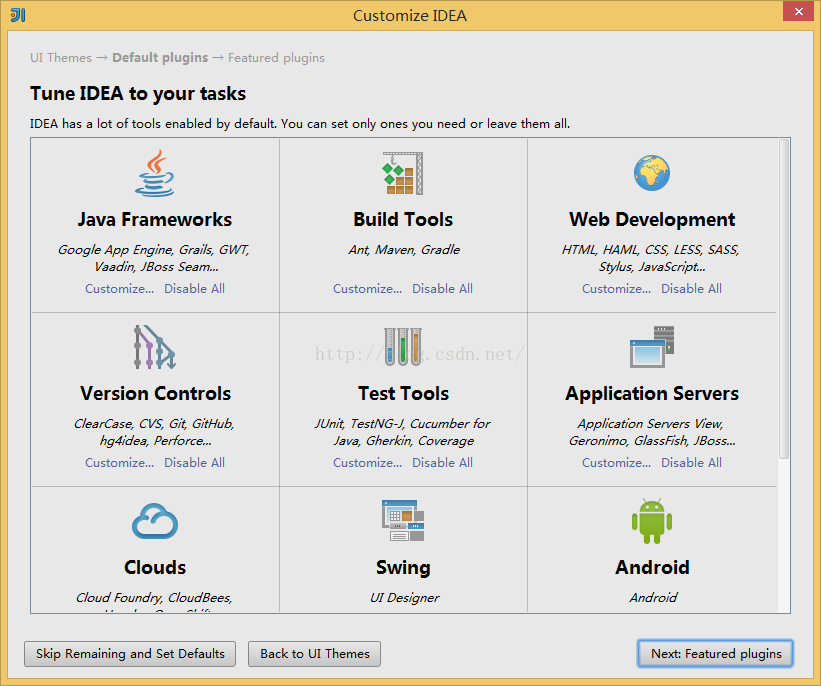
Task: Click the Java Frameworks coffee cup icon
Action: pyautogui.click(x=154, y=173)
